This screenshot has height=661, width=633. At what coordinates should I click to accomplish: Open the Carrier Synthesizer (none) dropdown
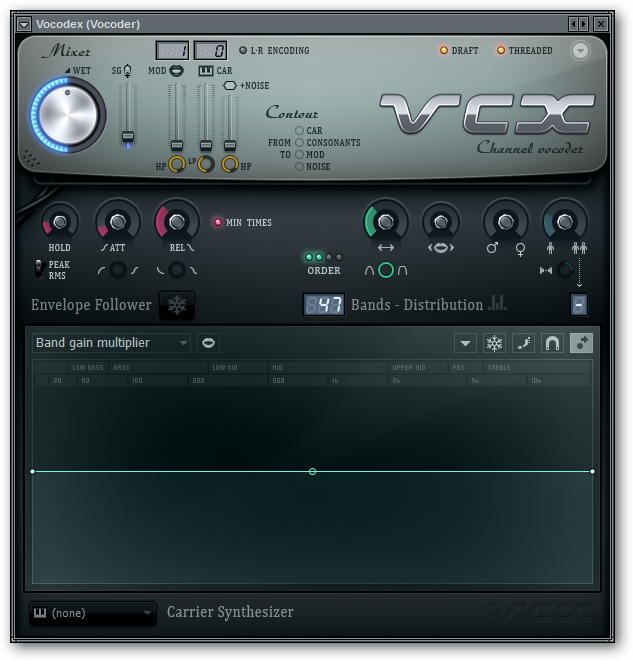[92, 613]
